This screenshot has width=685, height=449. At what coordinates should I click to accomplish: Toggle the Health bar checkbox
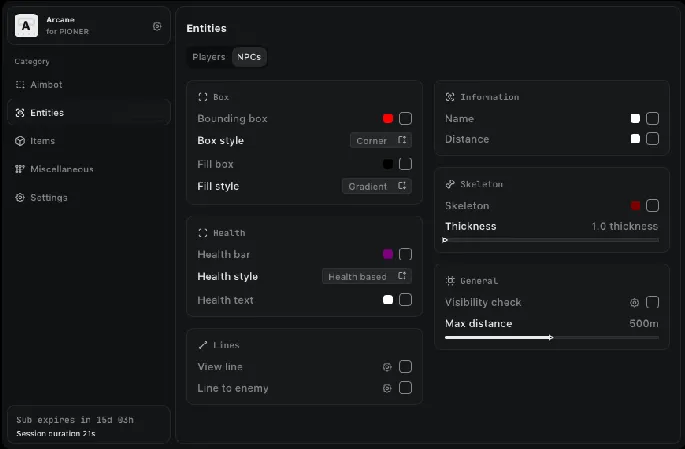click(x=405, y=254)
